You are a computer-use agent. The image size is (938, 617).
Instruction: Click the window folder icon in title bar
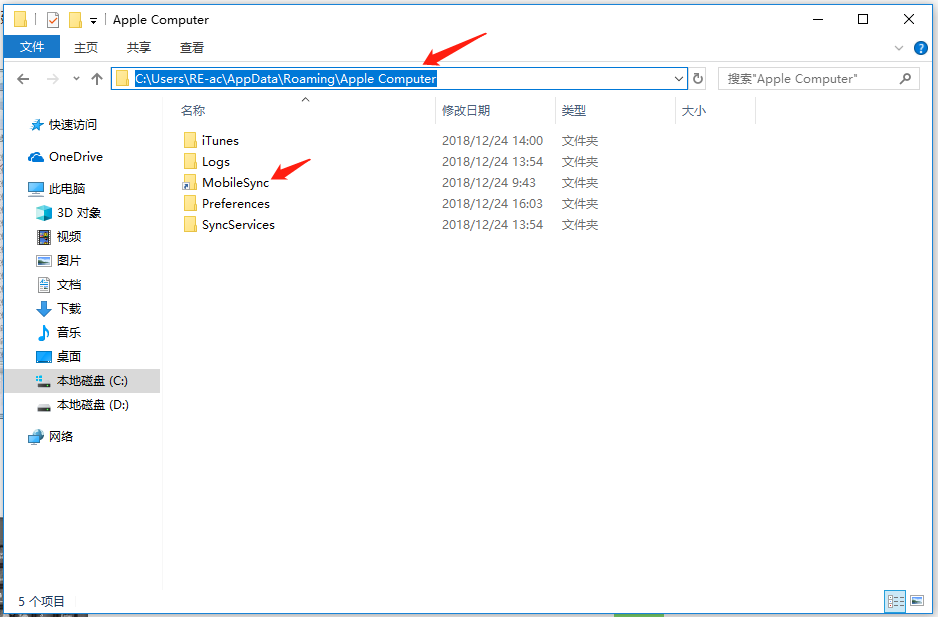pos(20,19)
